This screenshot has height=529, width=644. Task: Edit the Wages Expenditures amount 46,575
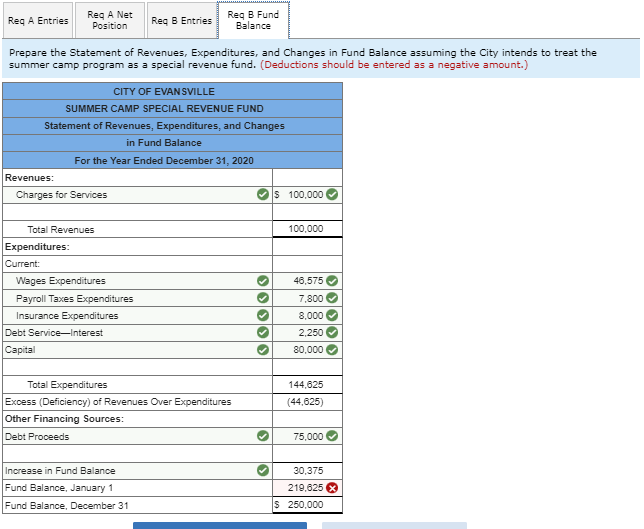(307, 281)
